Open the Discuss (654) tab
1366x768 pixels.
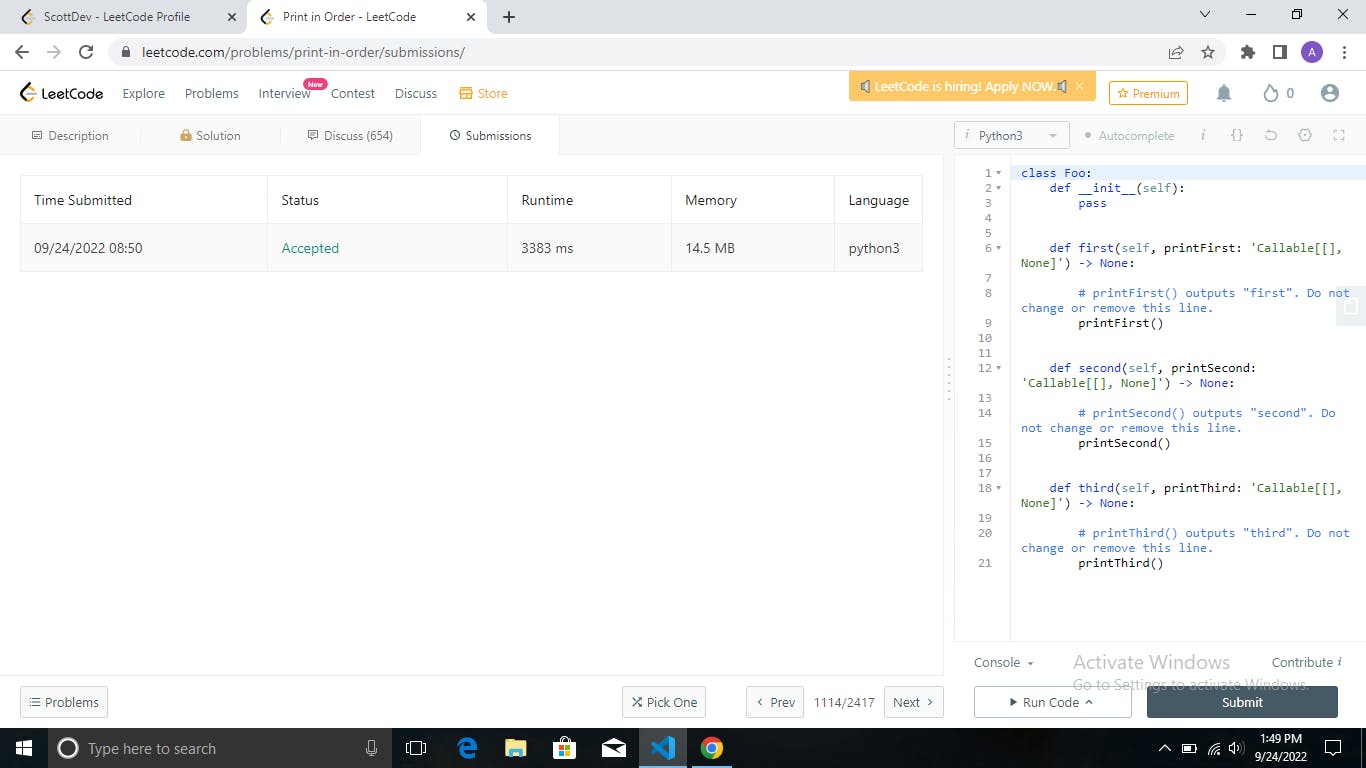coord(350,135)
